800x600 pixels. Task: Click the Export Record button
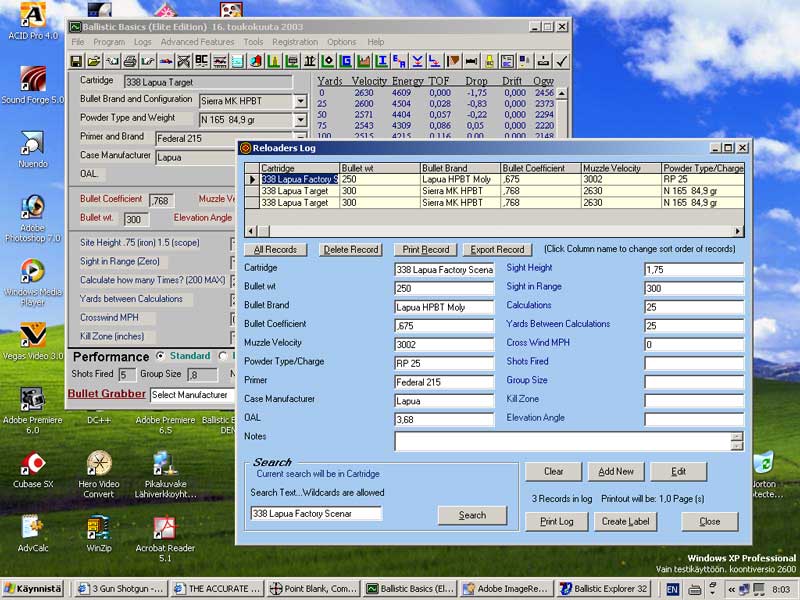pos(497,249)
